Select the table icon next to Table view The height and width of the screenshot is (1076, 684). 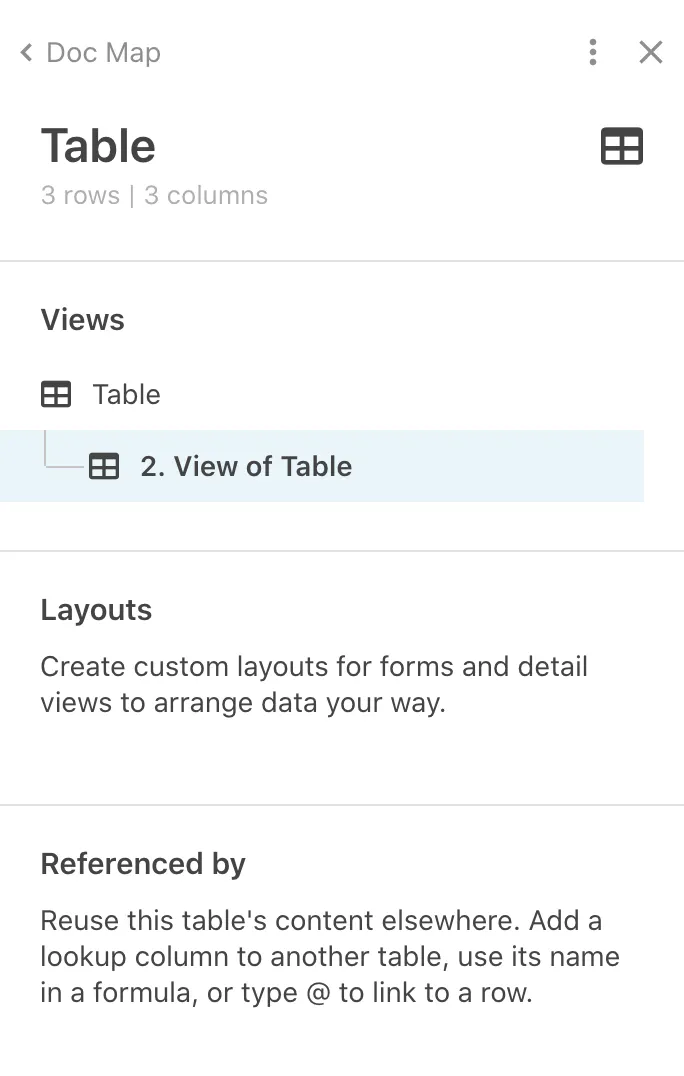(x=57, y=394)
